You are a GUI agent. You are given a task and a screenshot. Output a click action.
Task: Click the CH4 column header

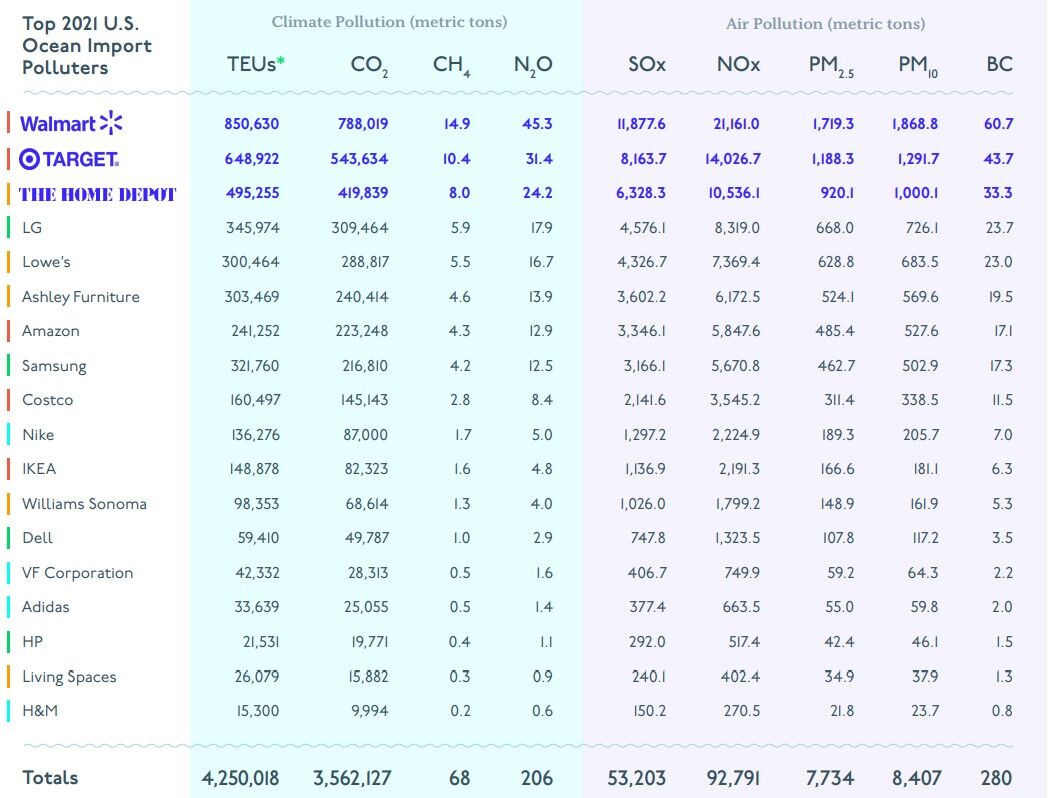tap(451, 66)
